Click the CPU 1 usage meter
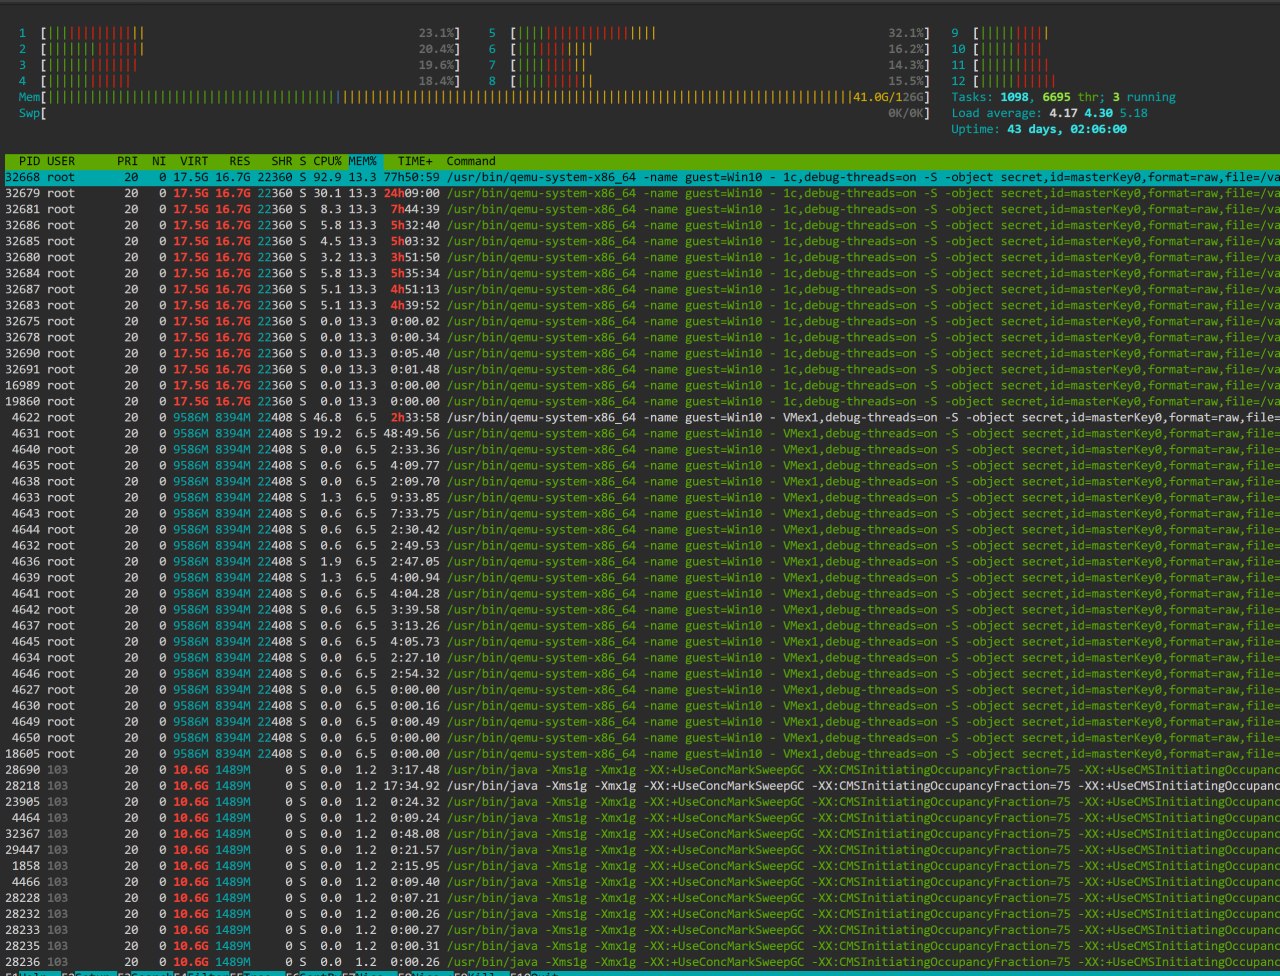Screen dimensions: 1280x976 point(239,33)
